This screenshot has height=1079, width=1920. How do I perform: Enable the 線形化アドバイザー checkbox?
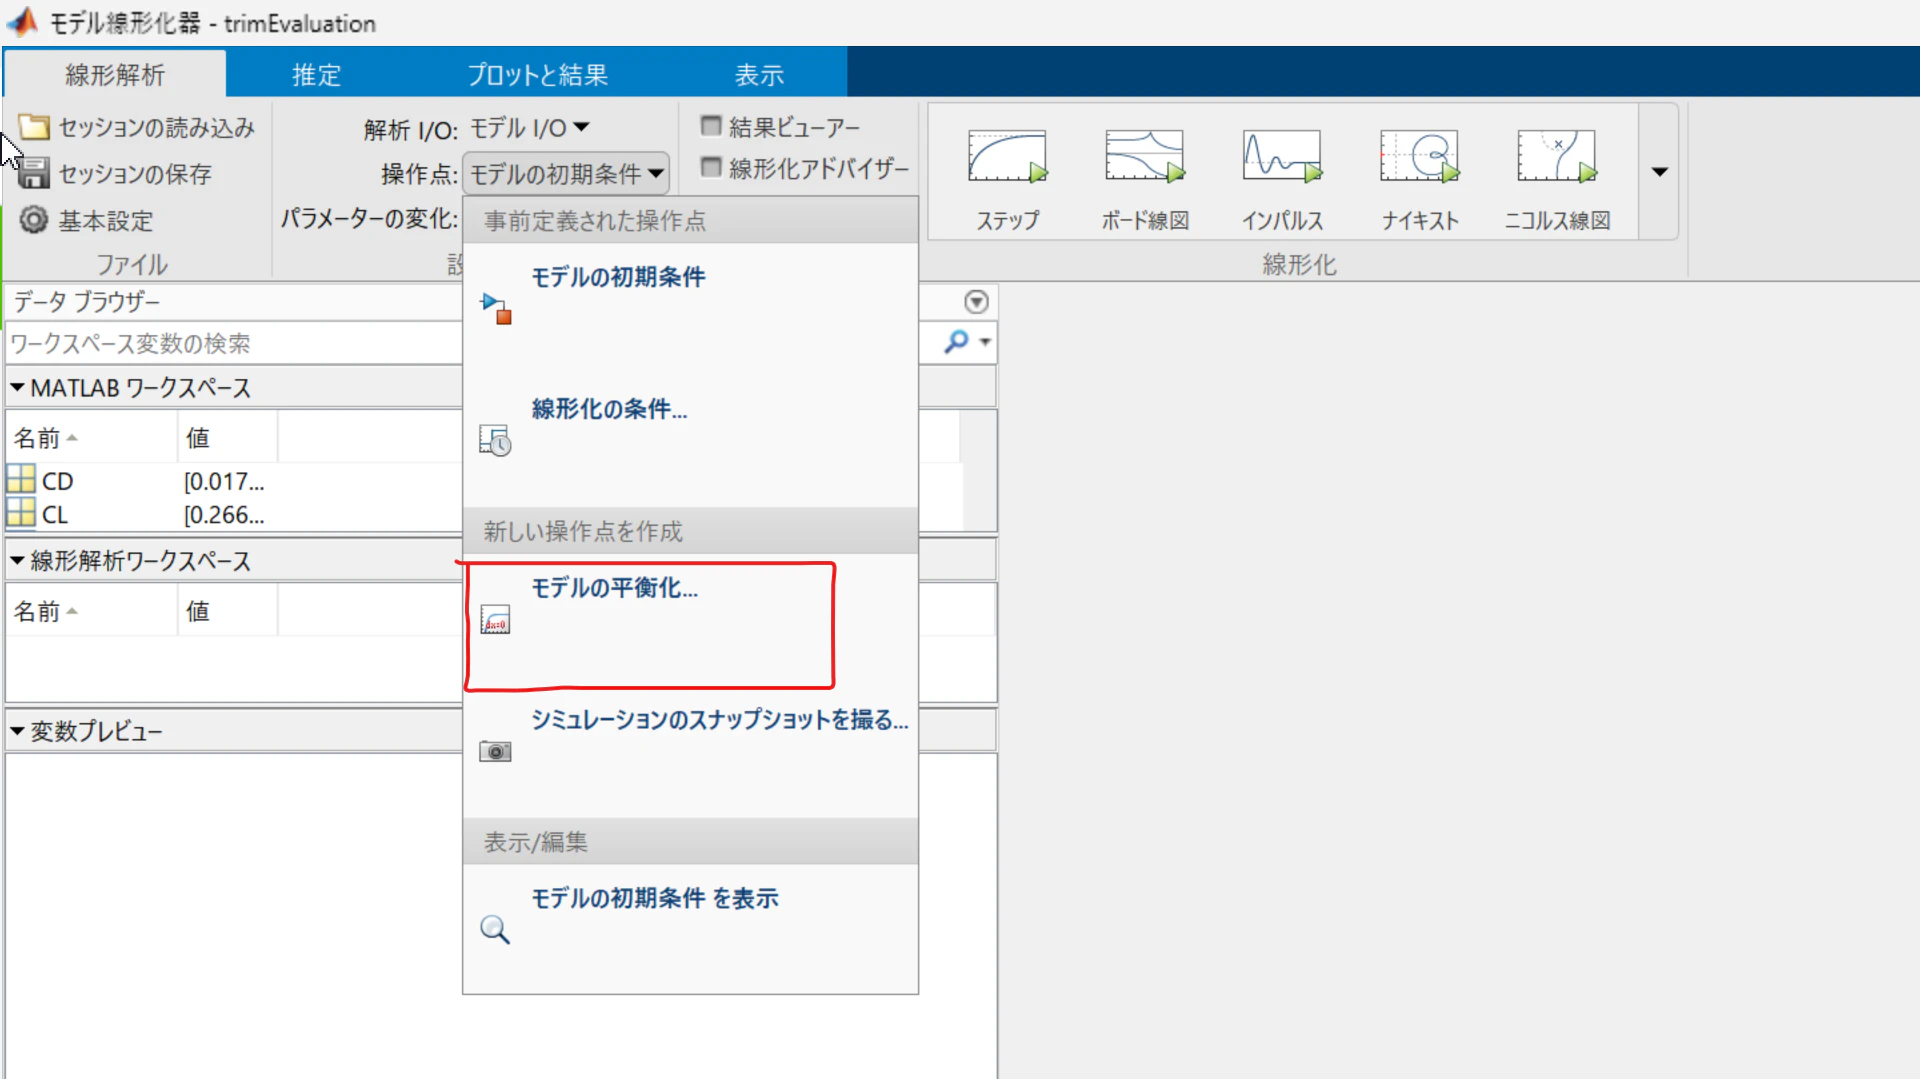tap(712, 168)
